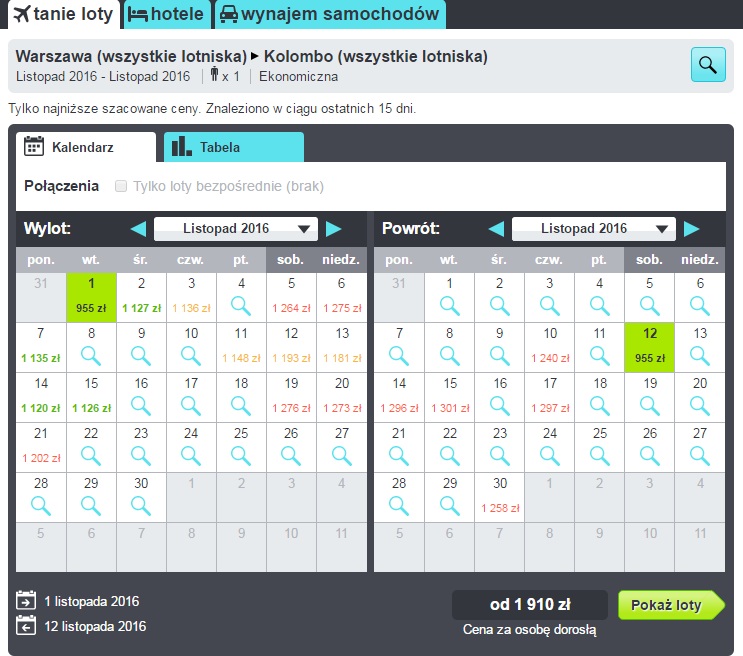Select departure November 11 at 1 148 zł
743x656 pixels.
241,347
